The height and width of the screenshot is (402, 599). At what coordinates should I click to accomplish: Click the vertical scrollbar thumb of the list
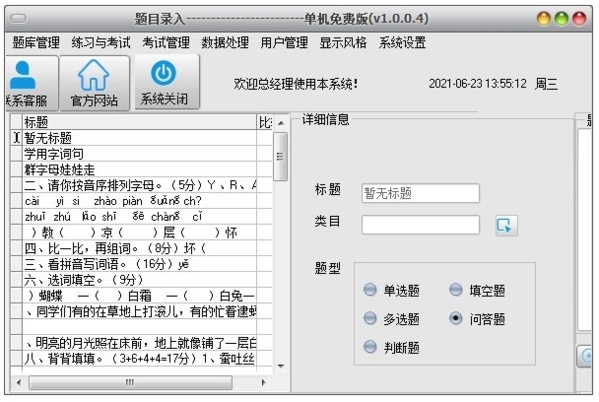point(280,156)
